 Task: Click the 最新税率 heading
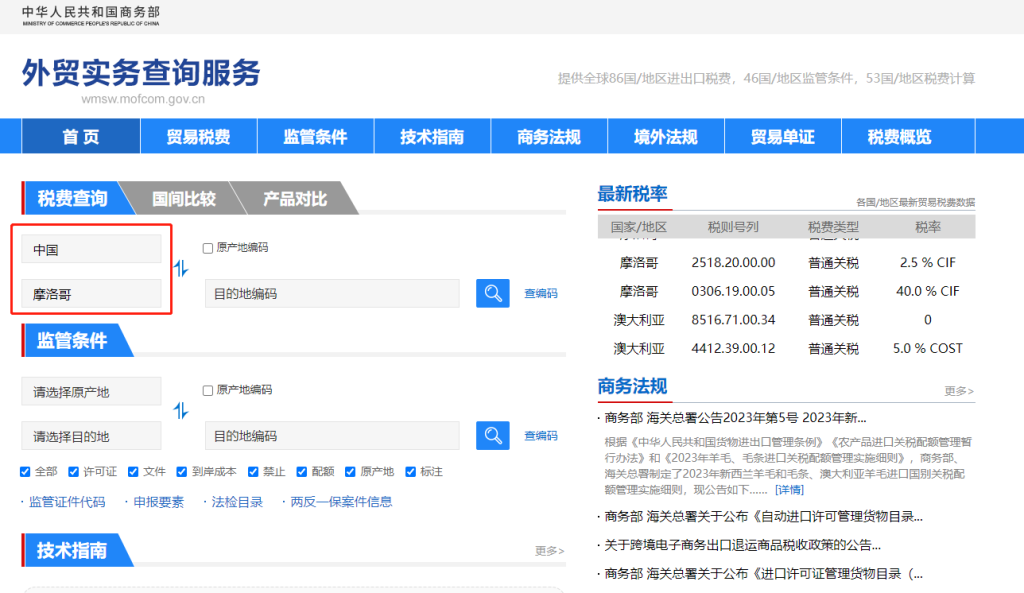[x=632, y=194]
